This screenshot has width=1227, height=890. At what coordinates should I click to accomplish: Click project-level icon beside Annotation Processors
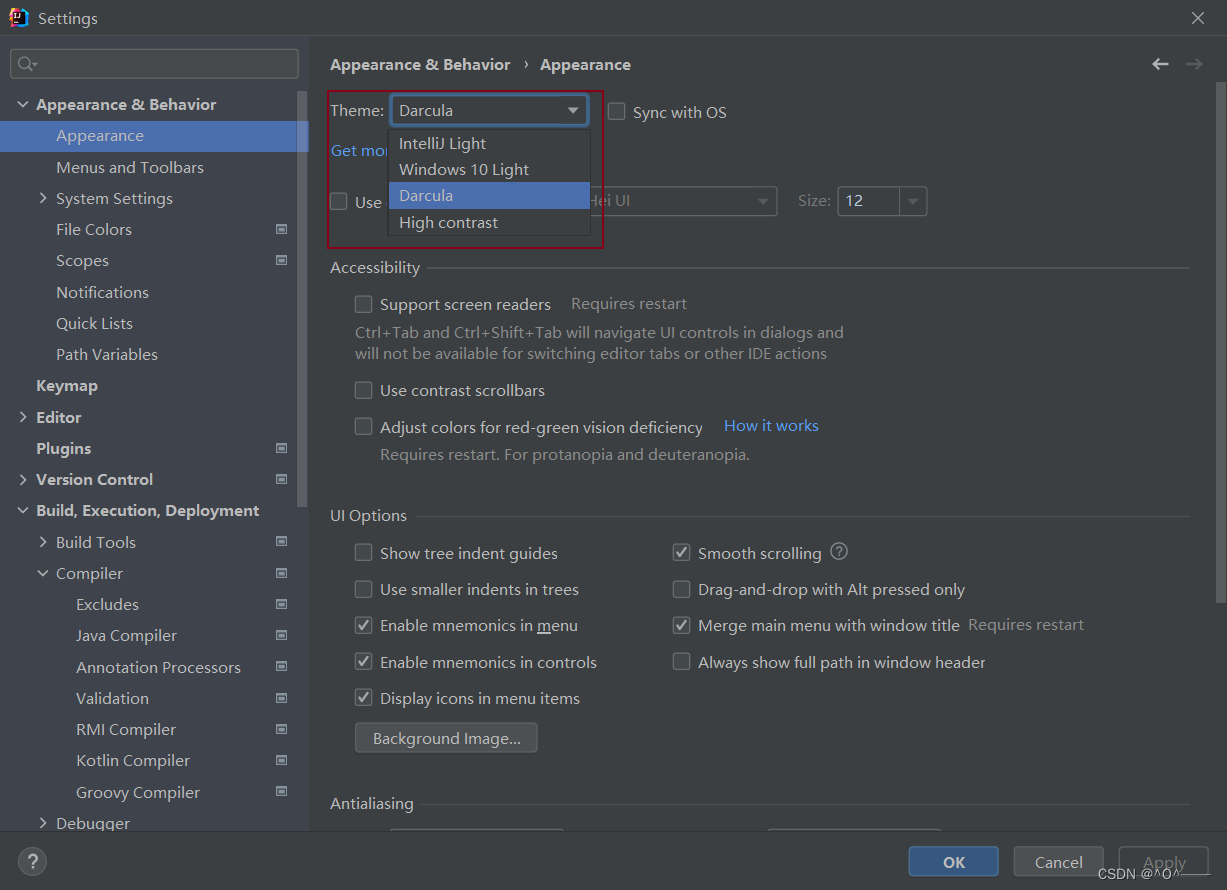(281, 667)
